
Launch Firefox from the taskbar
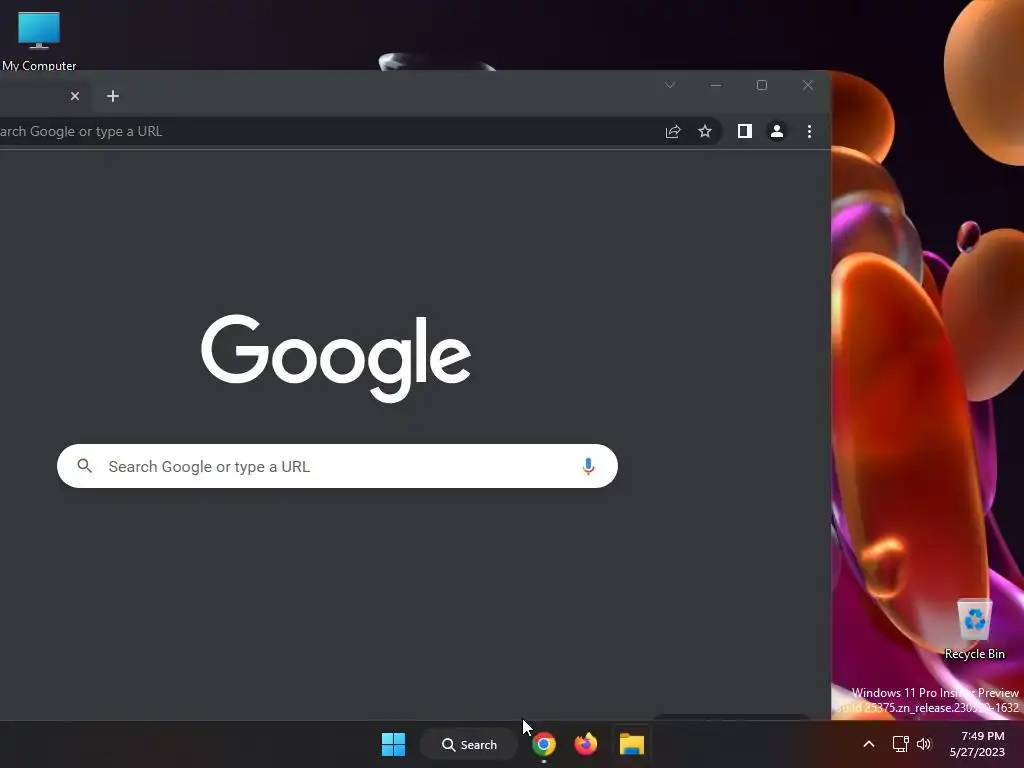point(586,744)
